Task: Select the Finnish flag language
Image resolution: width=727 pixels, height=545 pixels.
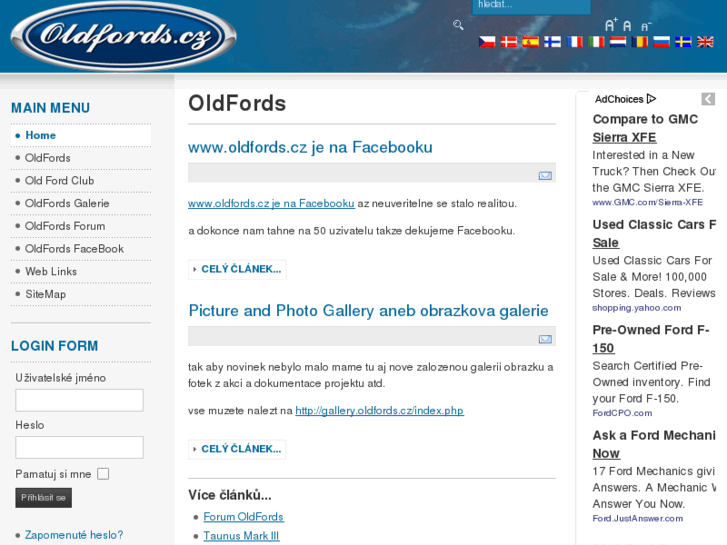Action: tap(552, 42)
